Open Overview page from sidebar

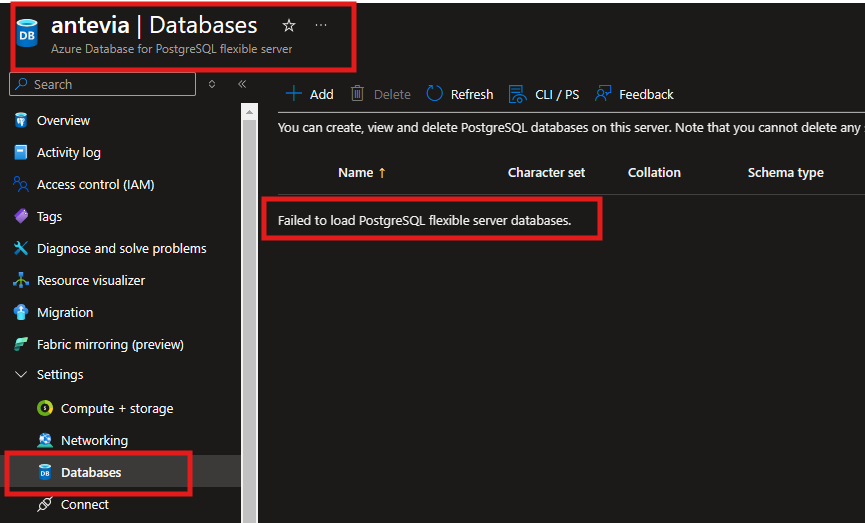click(63, 120)
